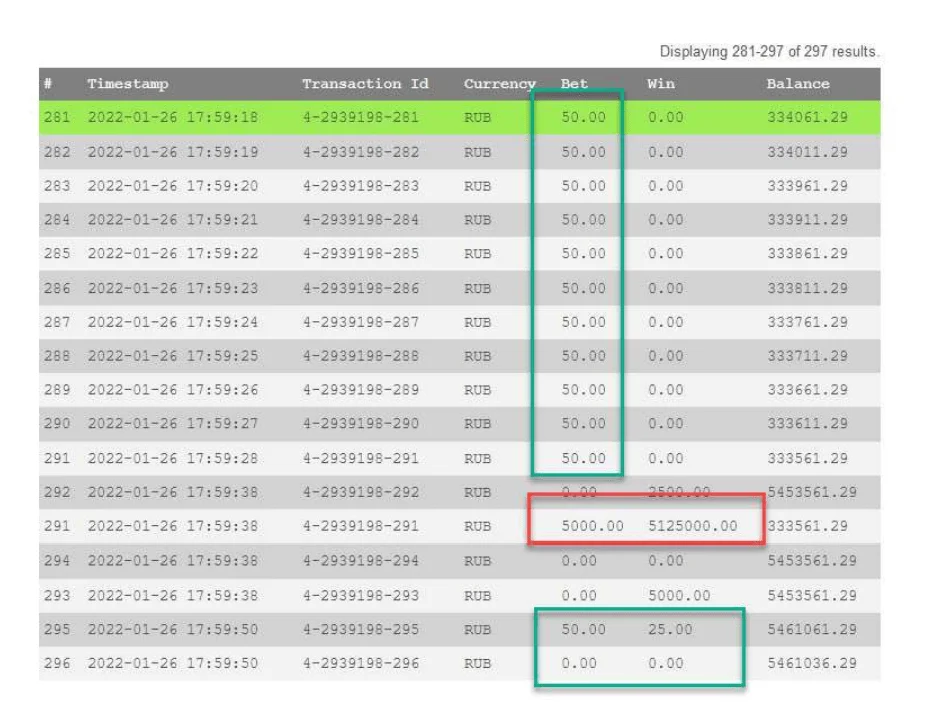Select win amount 5000.00 in row 293
Screen dimensions: 928x708
(x=679, y=596)
